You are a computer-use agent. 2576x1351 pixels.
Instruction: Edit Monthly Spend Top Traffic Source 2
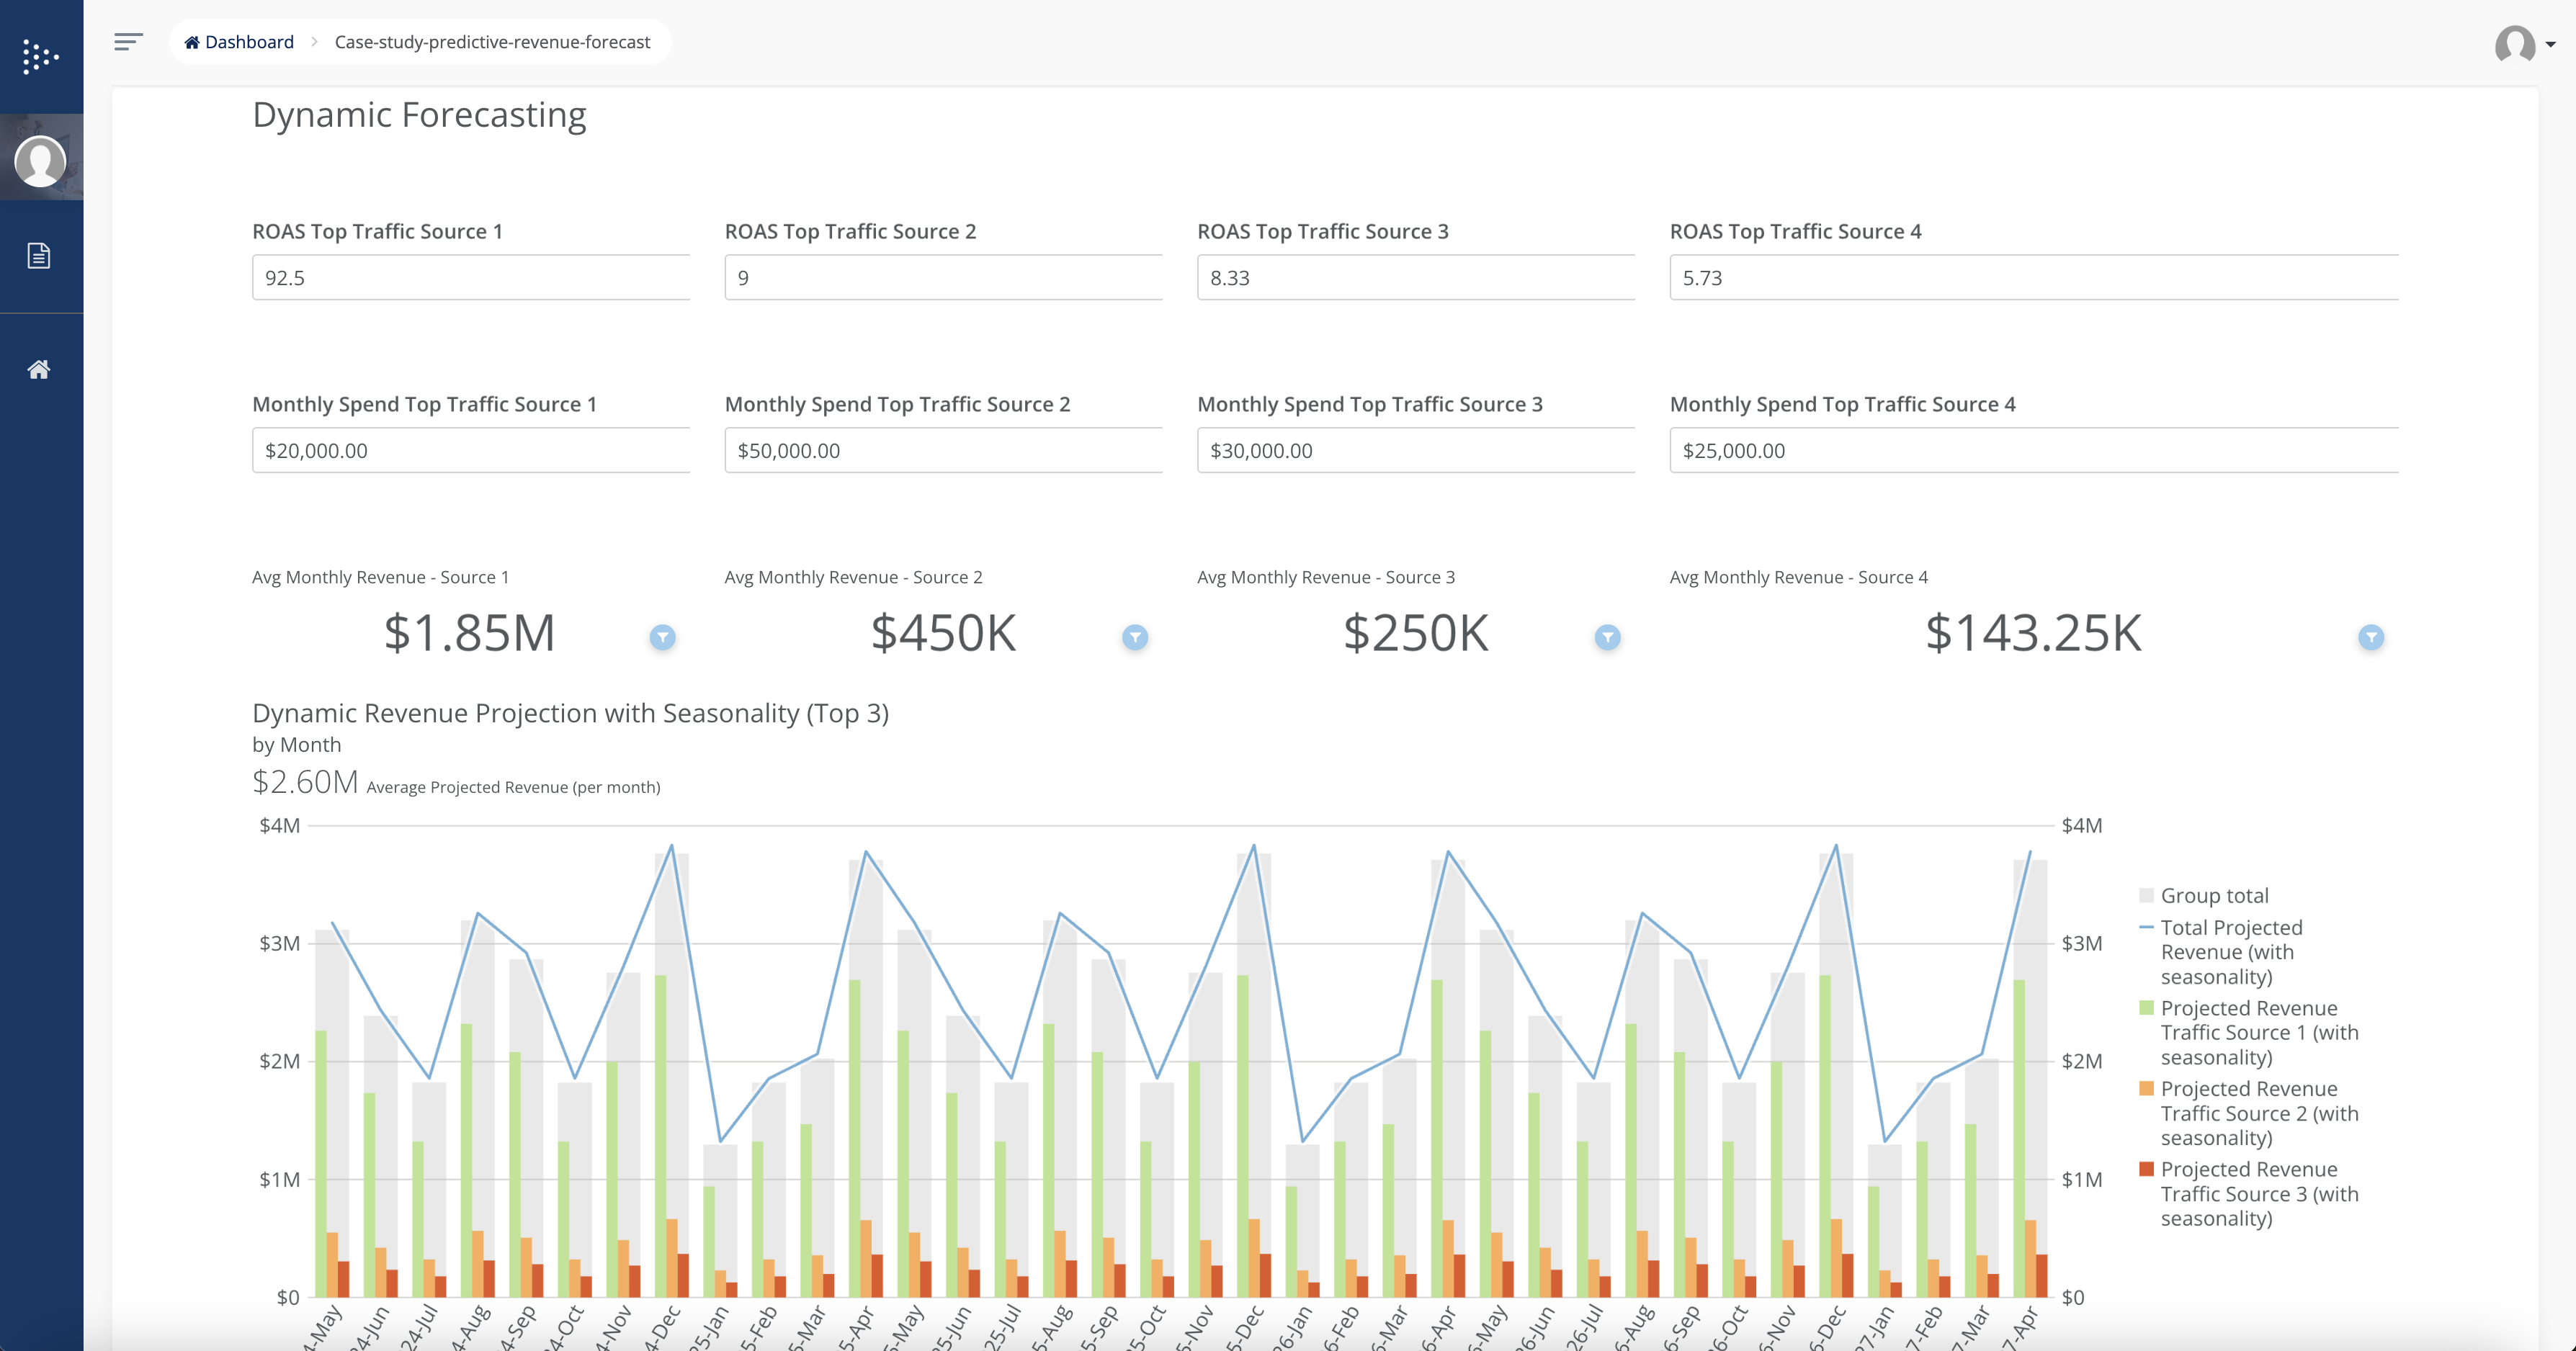(943, 450)
